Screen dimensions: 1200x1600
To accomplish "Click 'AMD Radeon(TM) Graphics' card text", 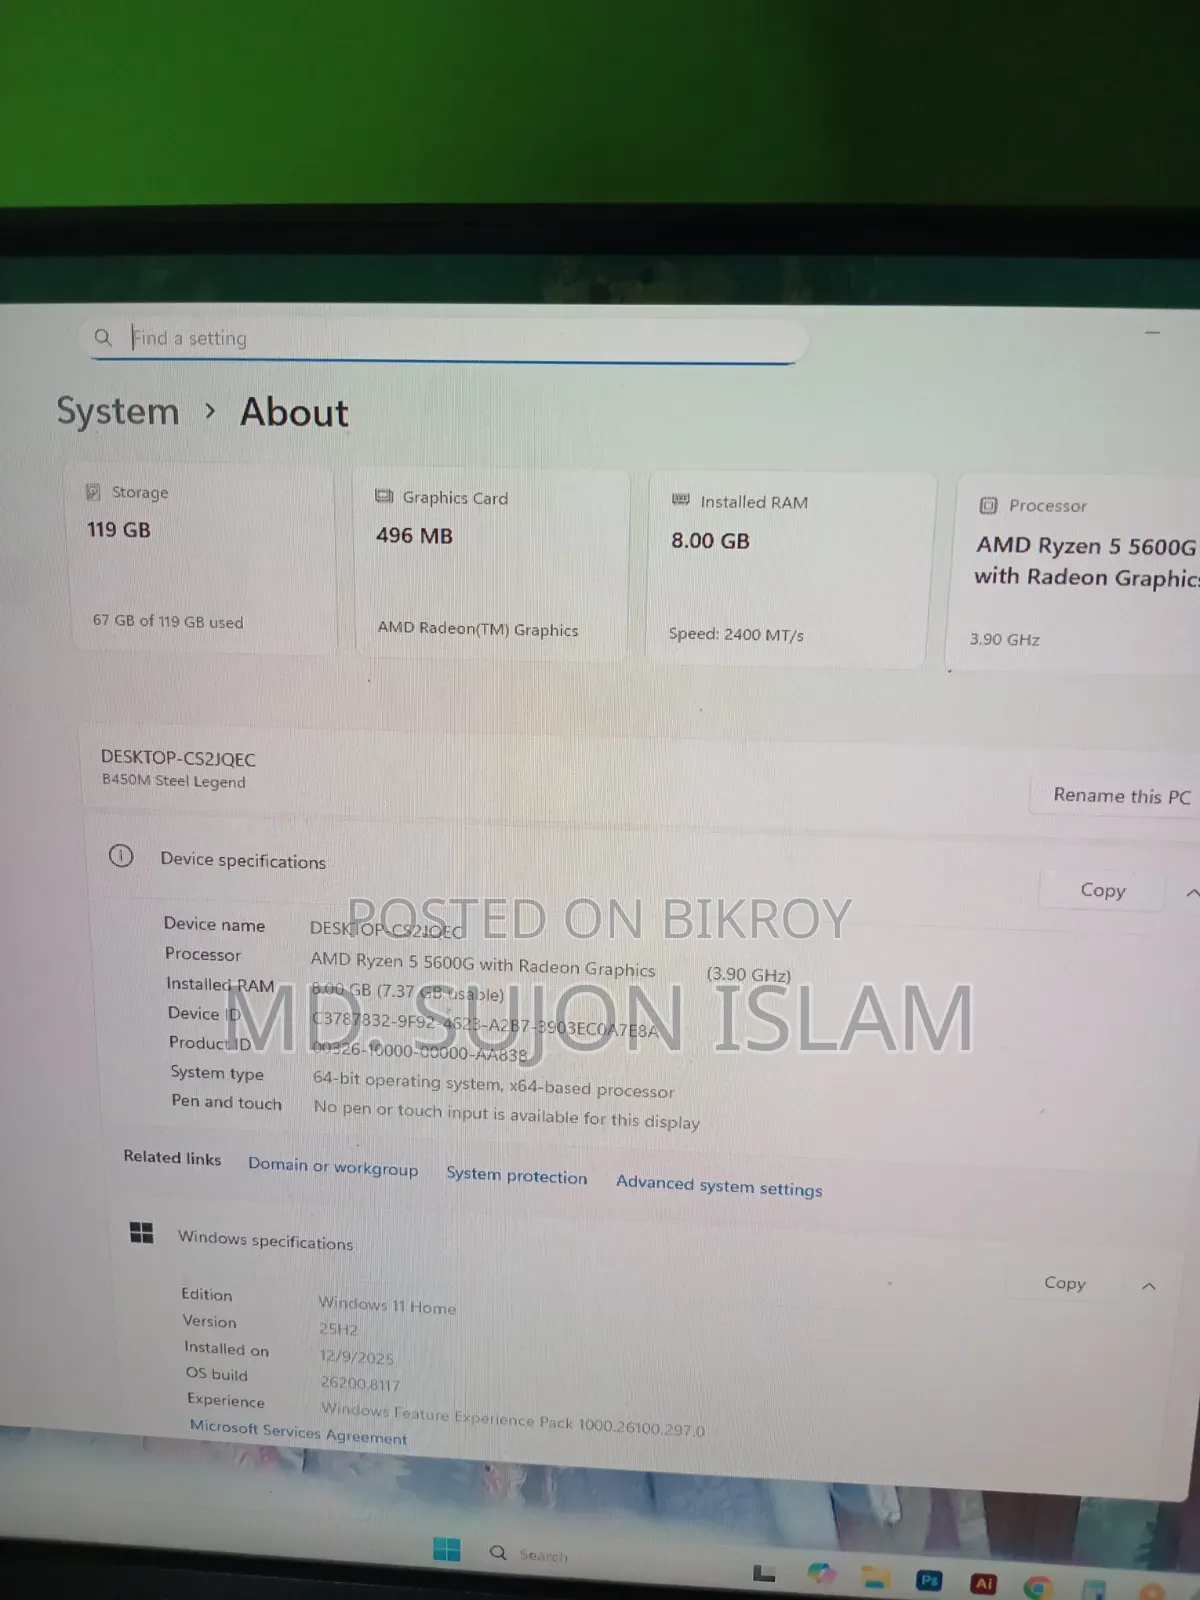I will 478,628.
